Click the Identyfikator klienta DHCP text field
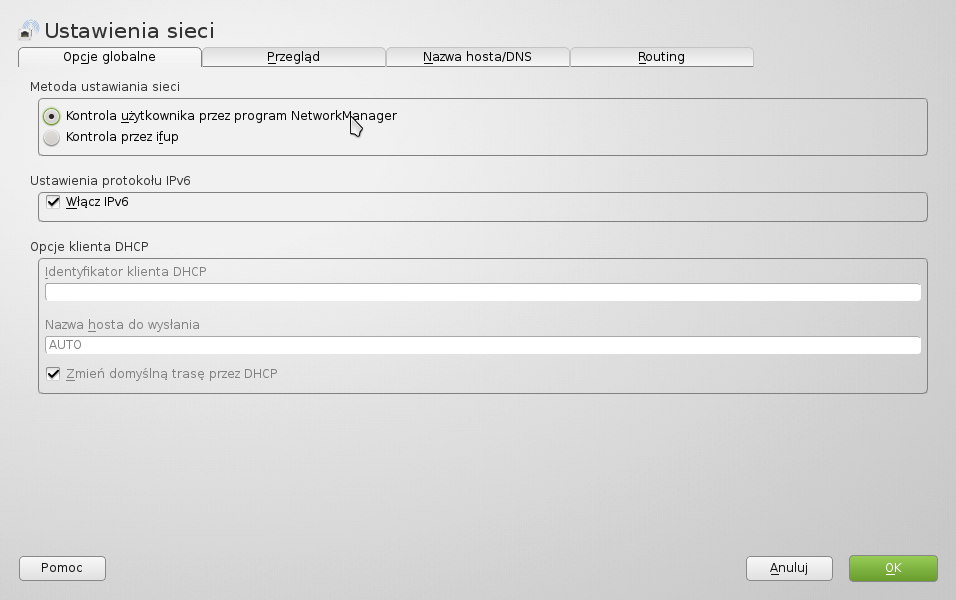Screen dimensions: 956x600 482,292
